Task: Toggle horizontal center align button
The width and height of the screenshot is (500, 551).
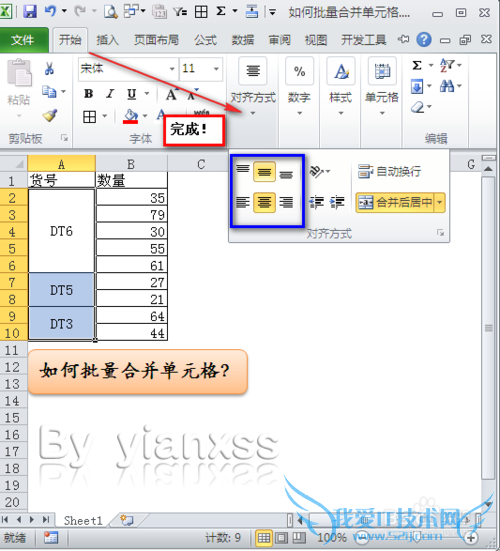Action: point(264,202)
